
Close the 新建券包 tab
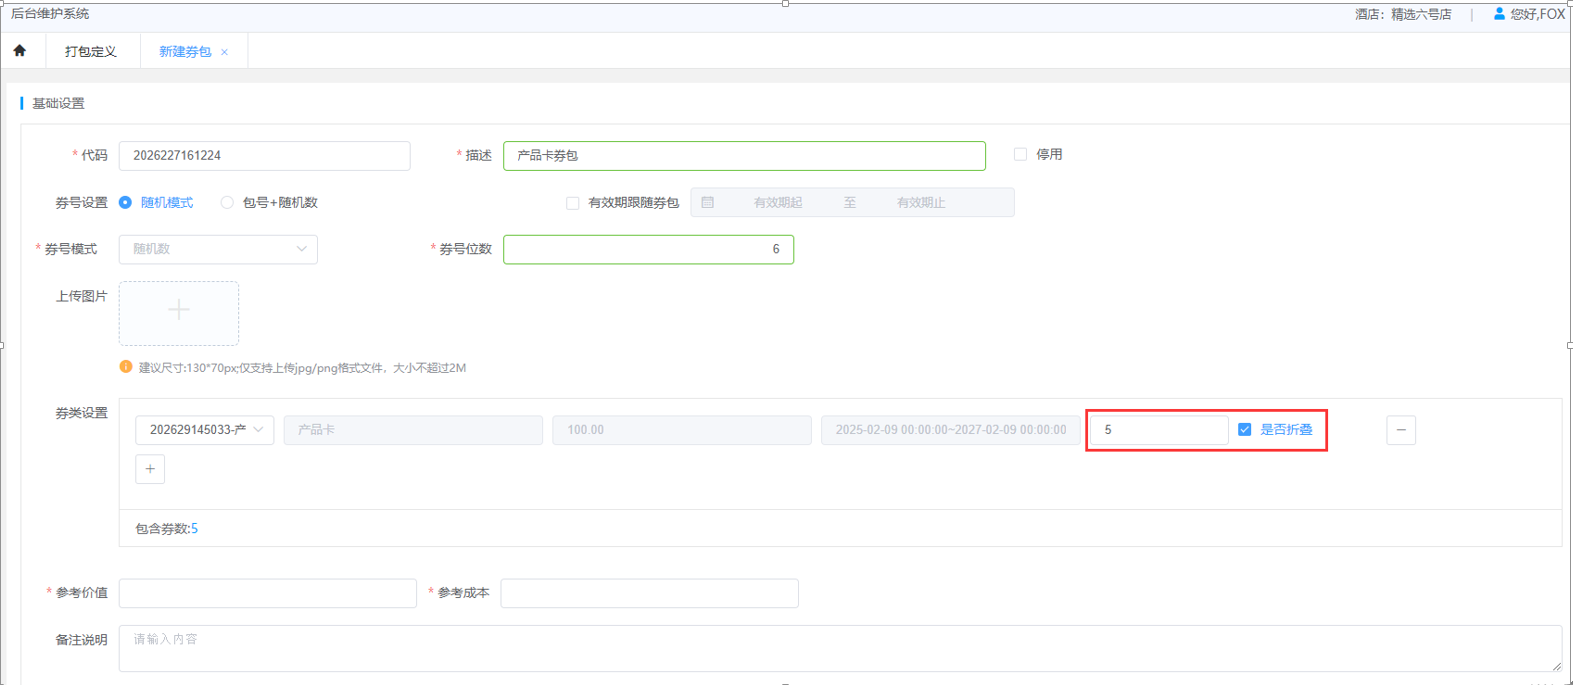point(224,52)
